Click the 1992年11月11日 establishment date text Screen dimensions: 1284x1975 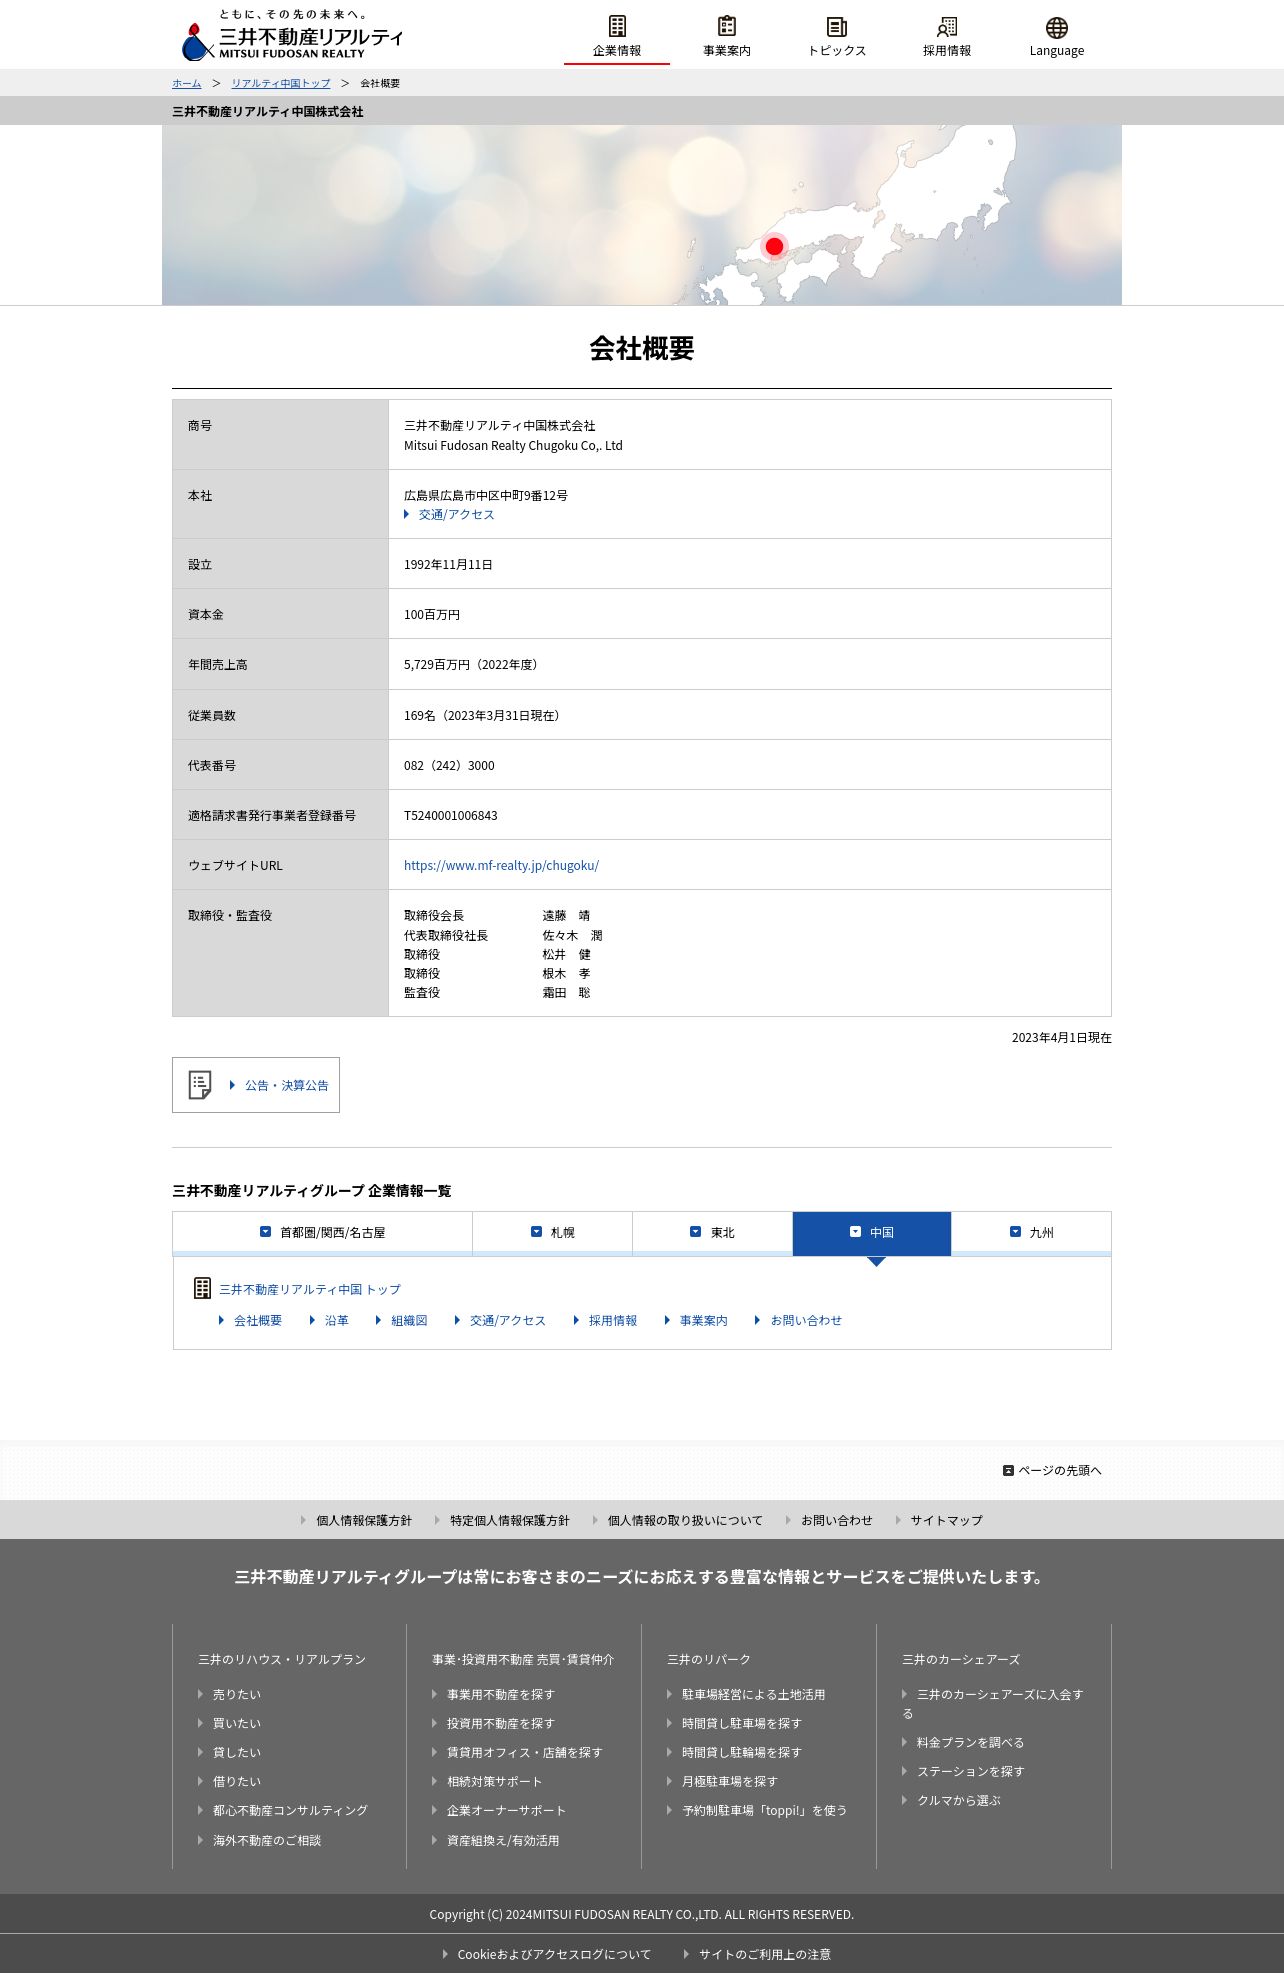tap(448, 564)
